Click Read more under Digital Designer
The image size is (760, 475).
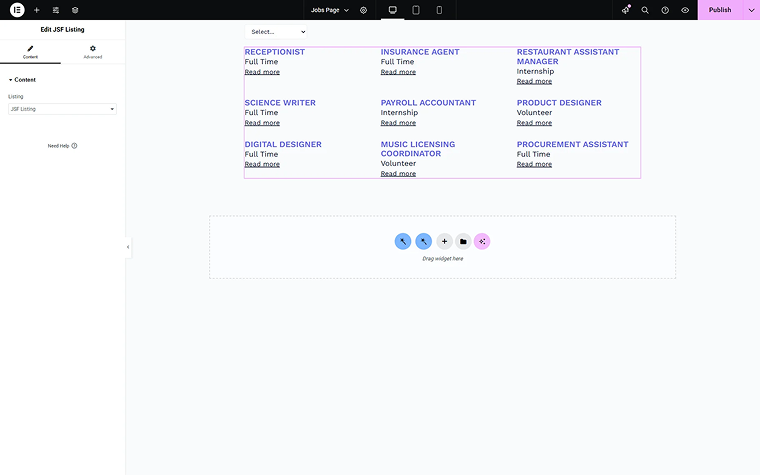262,164
